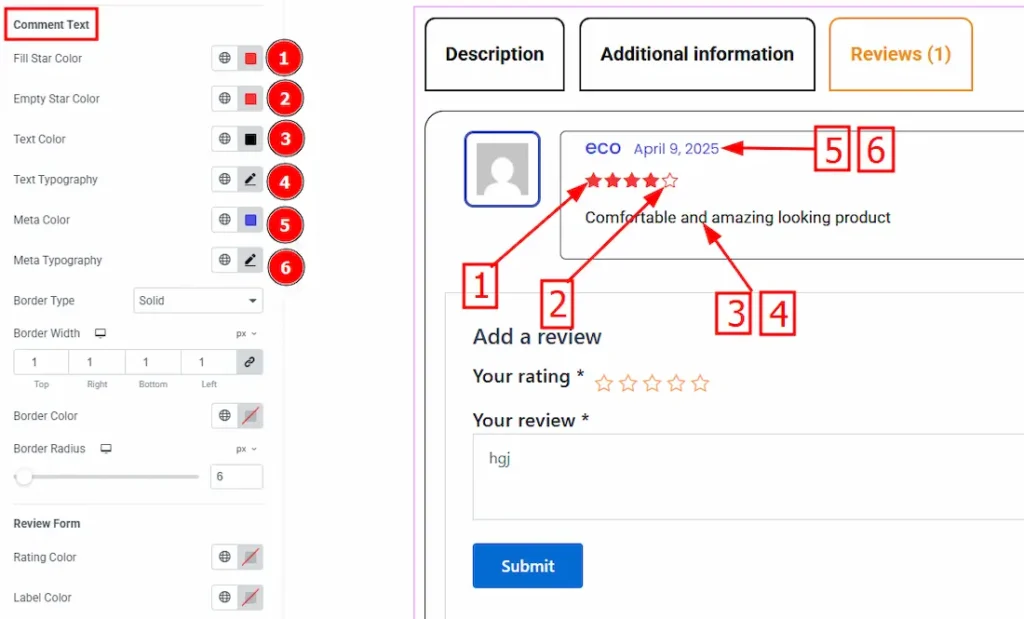Click global color icon for Text Color

[x=225, y=139]
